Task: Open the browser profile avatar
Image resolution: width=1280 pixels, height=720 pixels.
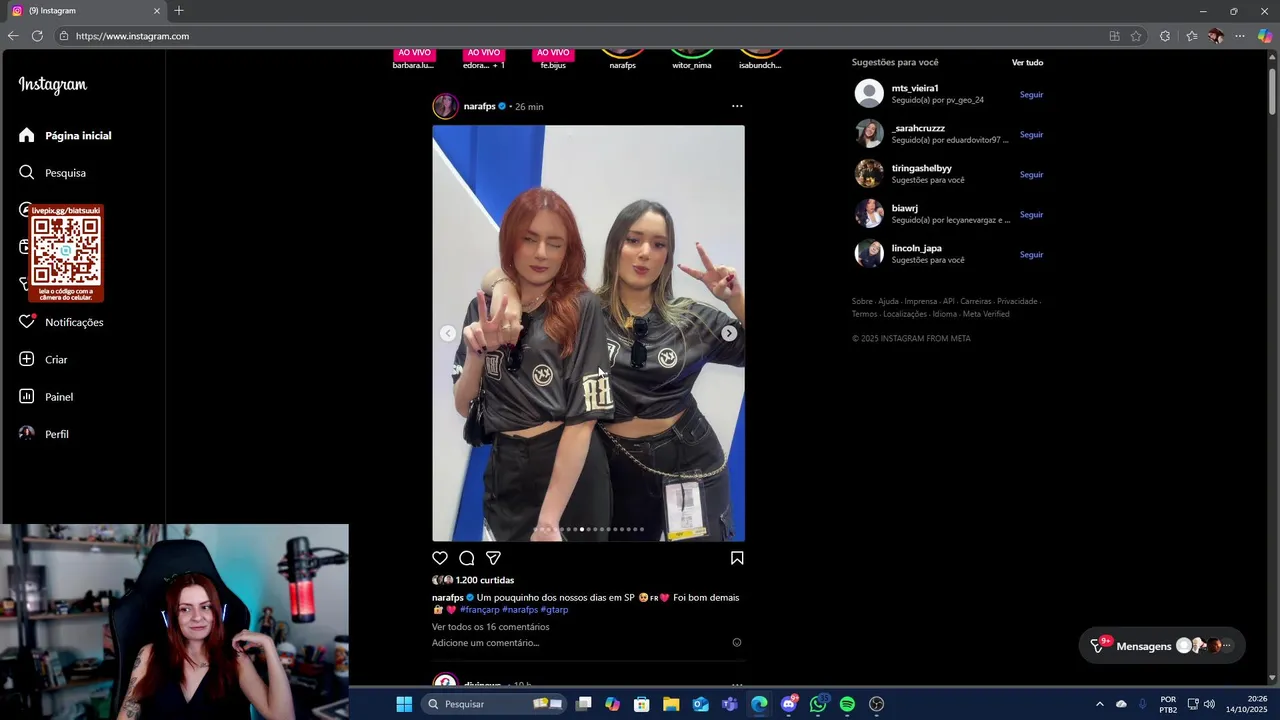Action: pyautogui.click(x=1216, y=36)
